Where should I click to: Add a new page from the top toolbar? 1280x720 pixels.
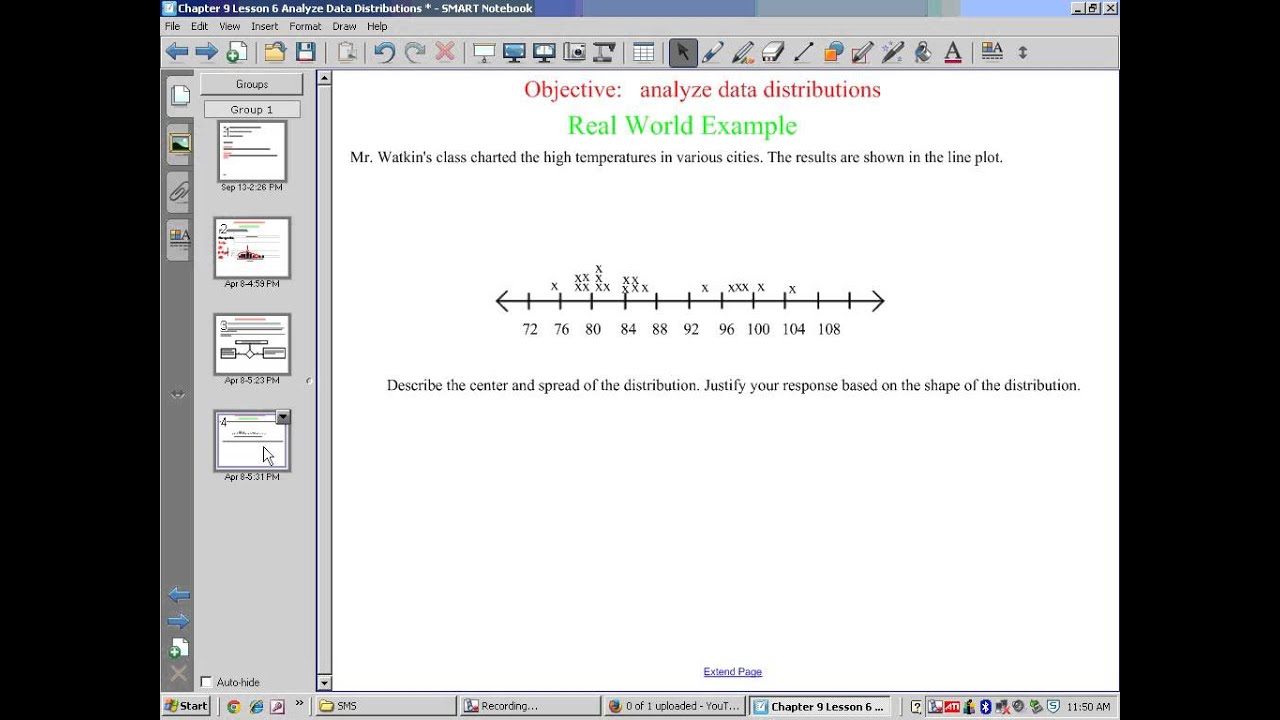tap(236, 52)
